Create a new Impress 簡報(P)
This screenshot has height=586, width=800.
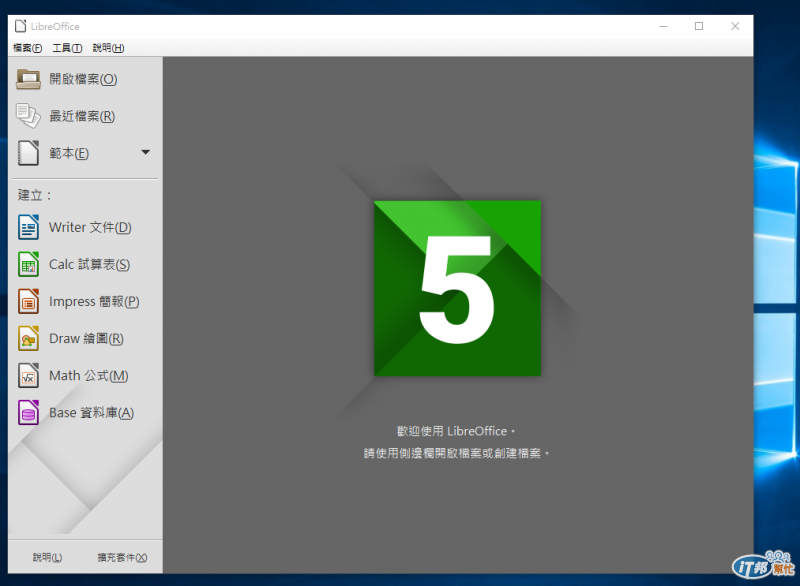tap(94, 301)
